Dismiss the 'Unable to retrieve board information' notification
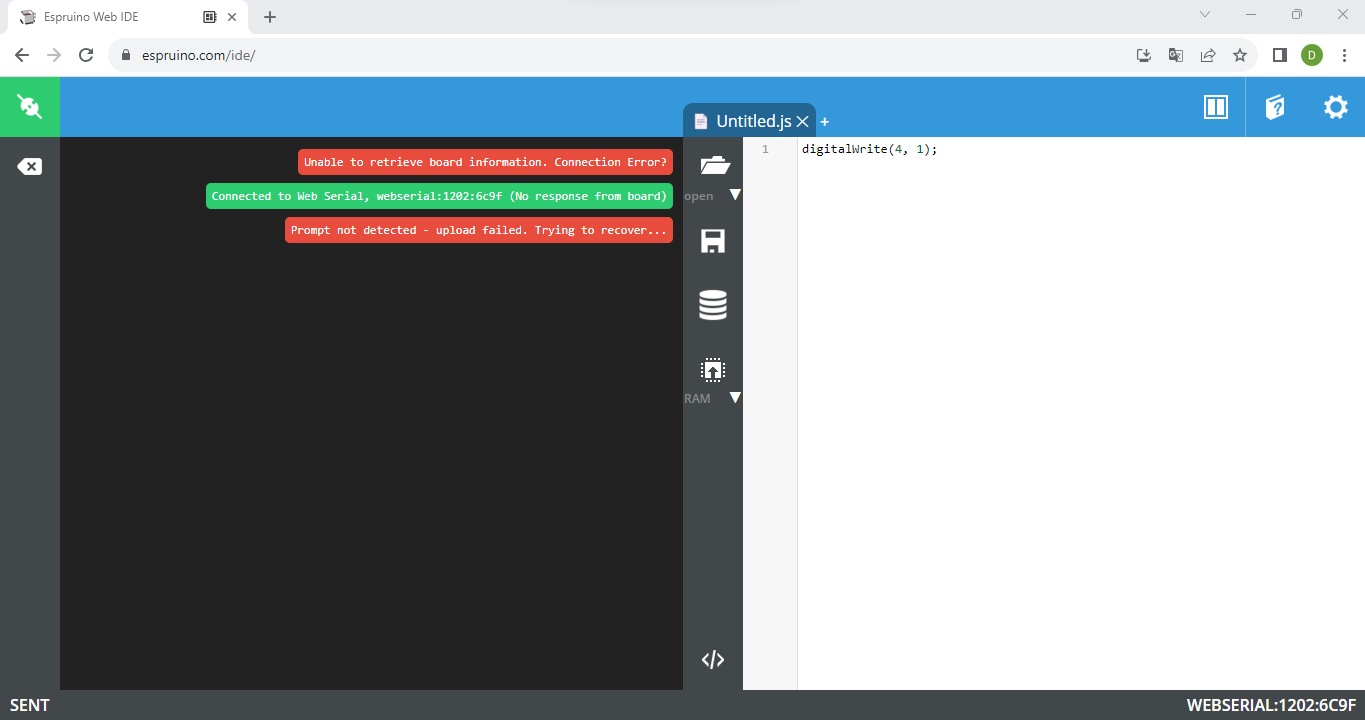The width and height of the screenshot is (1365, 720). tap(485, 162)
